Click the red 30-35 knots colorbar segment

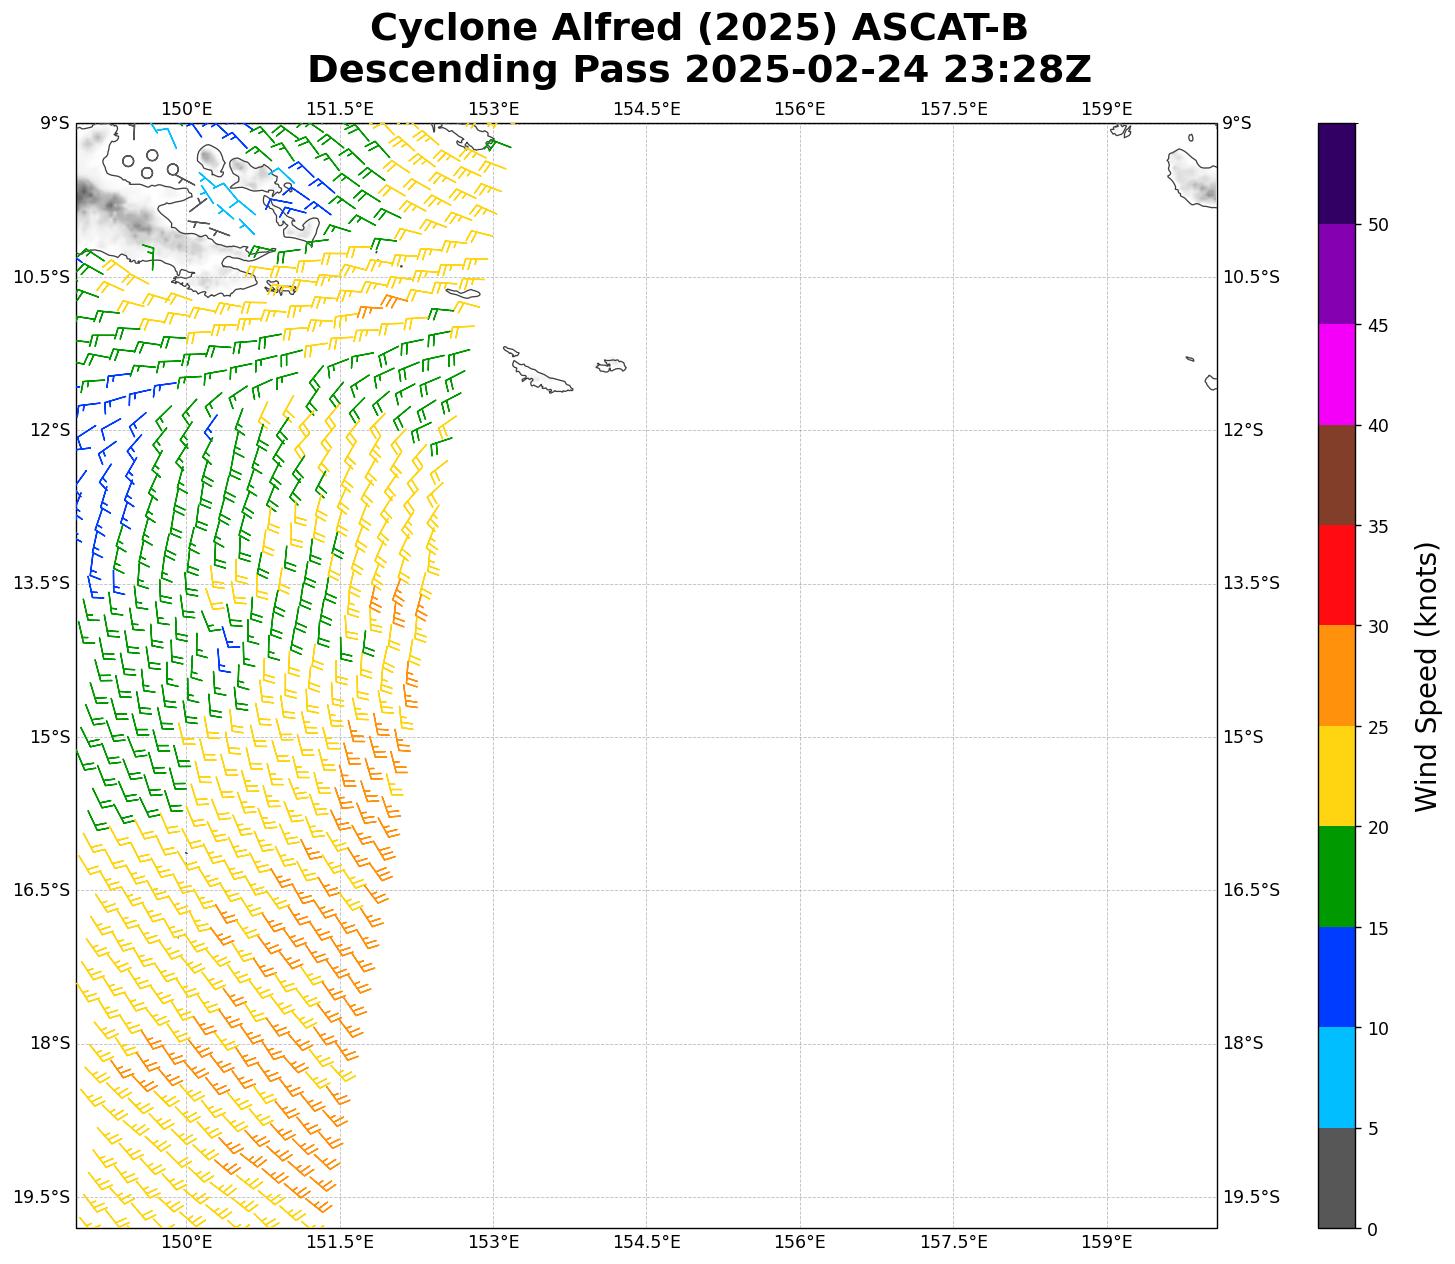point(1336,575)
